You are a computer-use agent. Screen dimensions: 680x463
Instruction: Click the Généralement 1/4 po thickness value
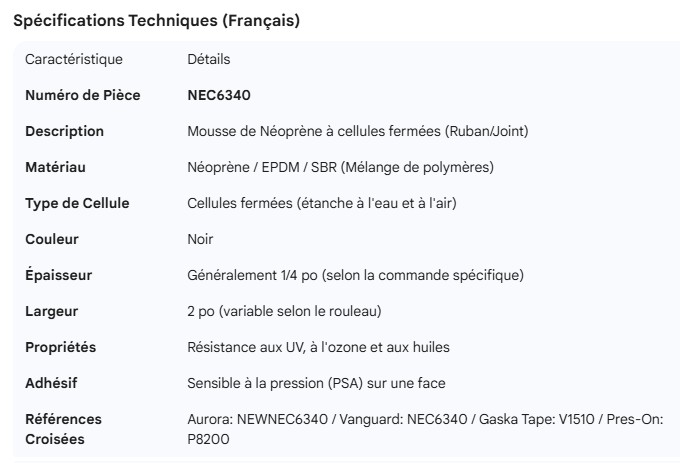[355, 275]
